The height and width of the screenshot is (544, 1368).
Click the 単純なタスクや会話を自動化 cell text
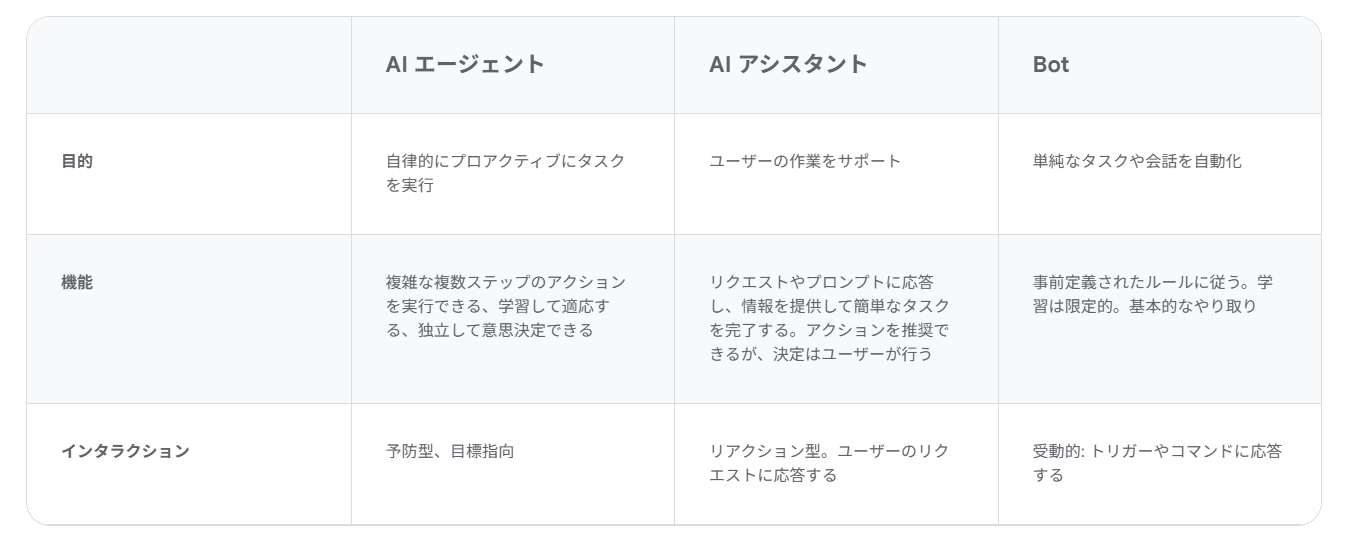coord(1137,161)
